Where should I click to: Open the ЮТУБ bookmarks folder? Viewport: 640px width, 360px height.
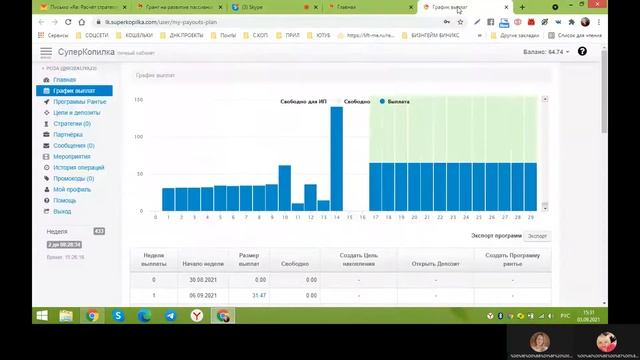coord(319,36)
